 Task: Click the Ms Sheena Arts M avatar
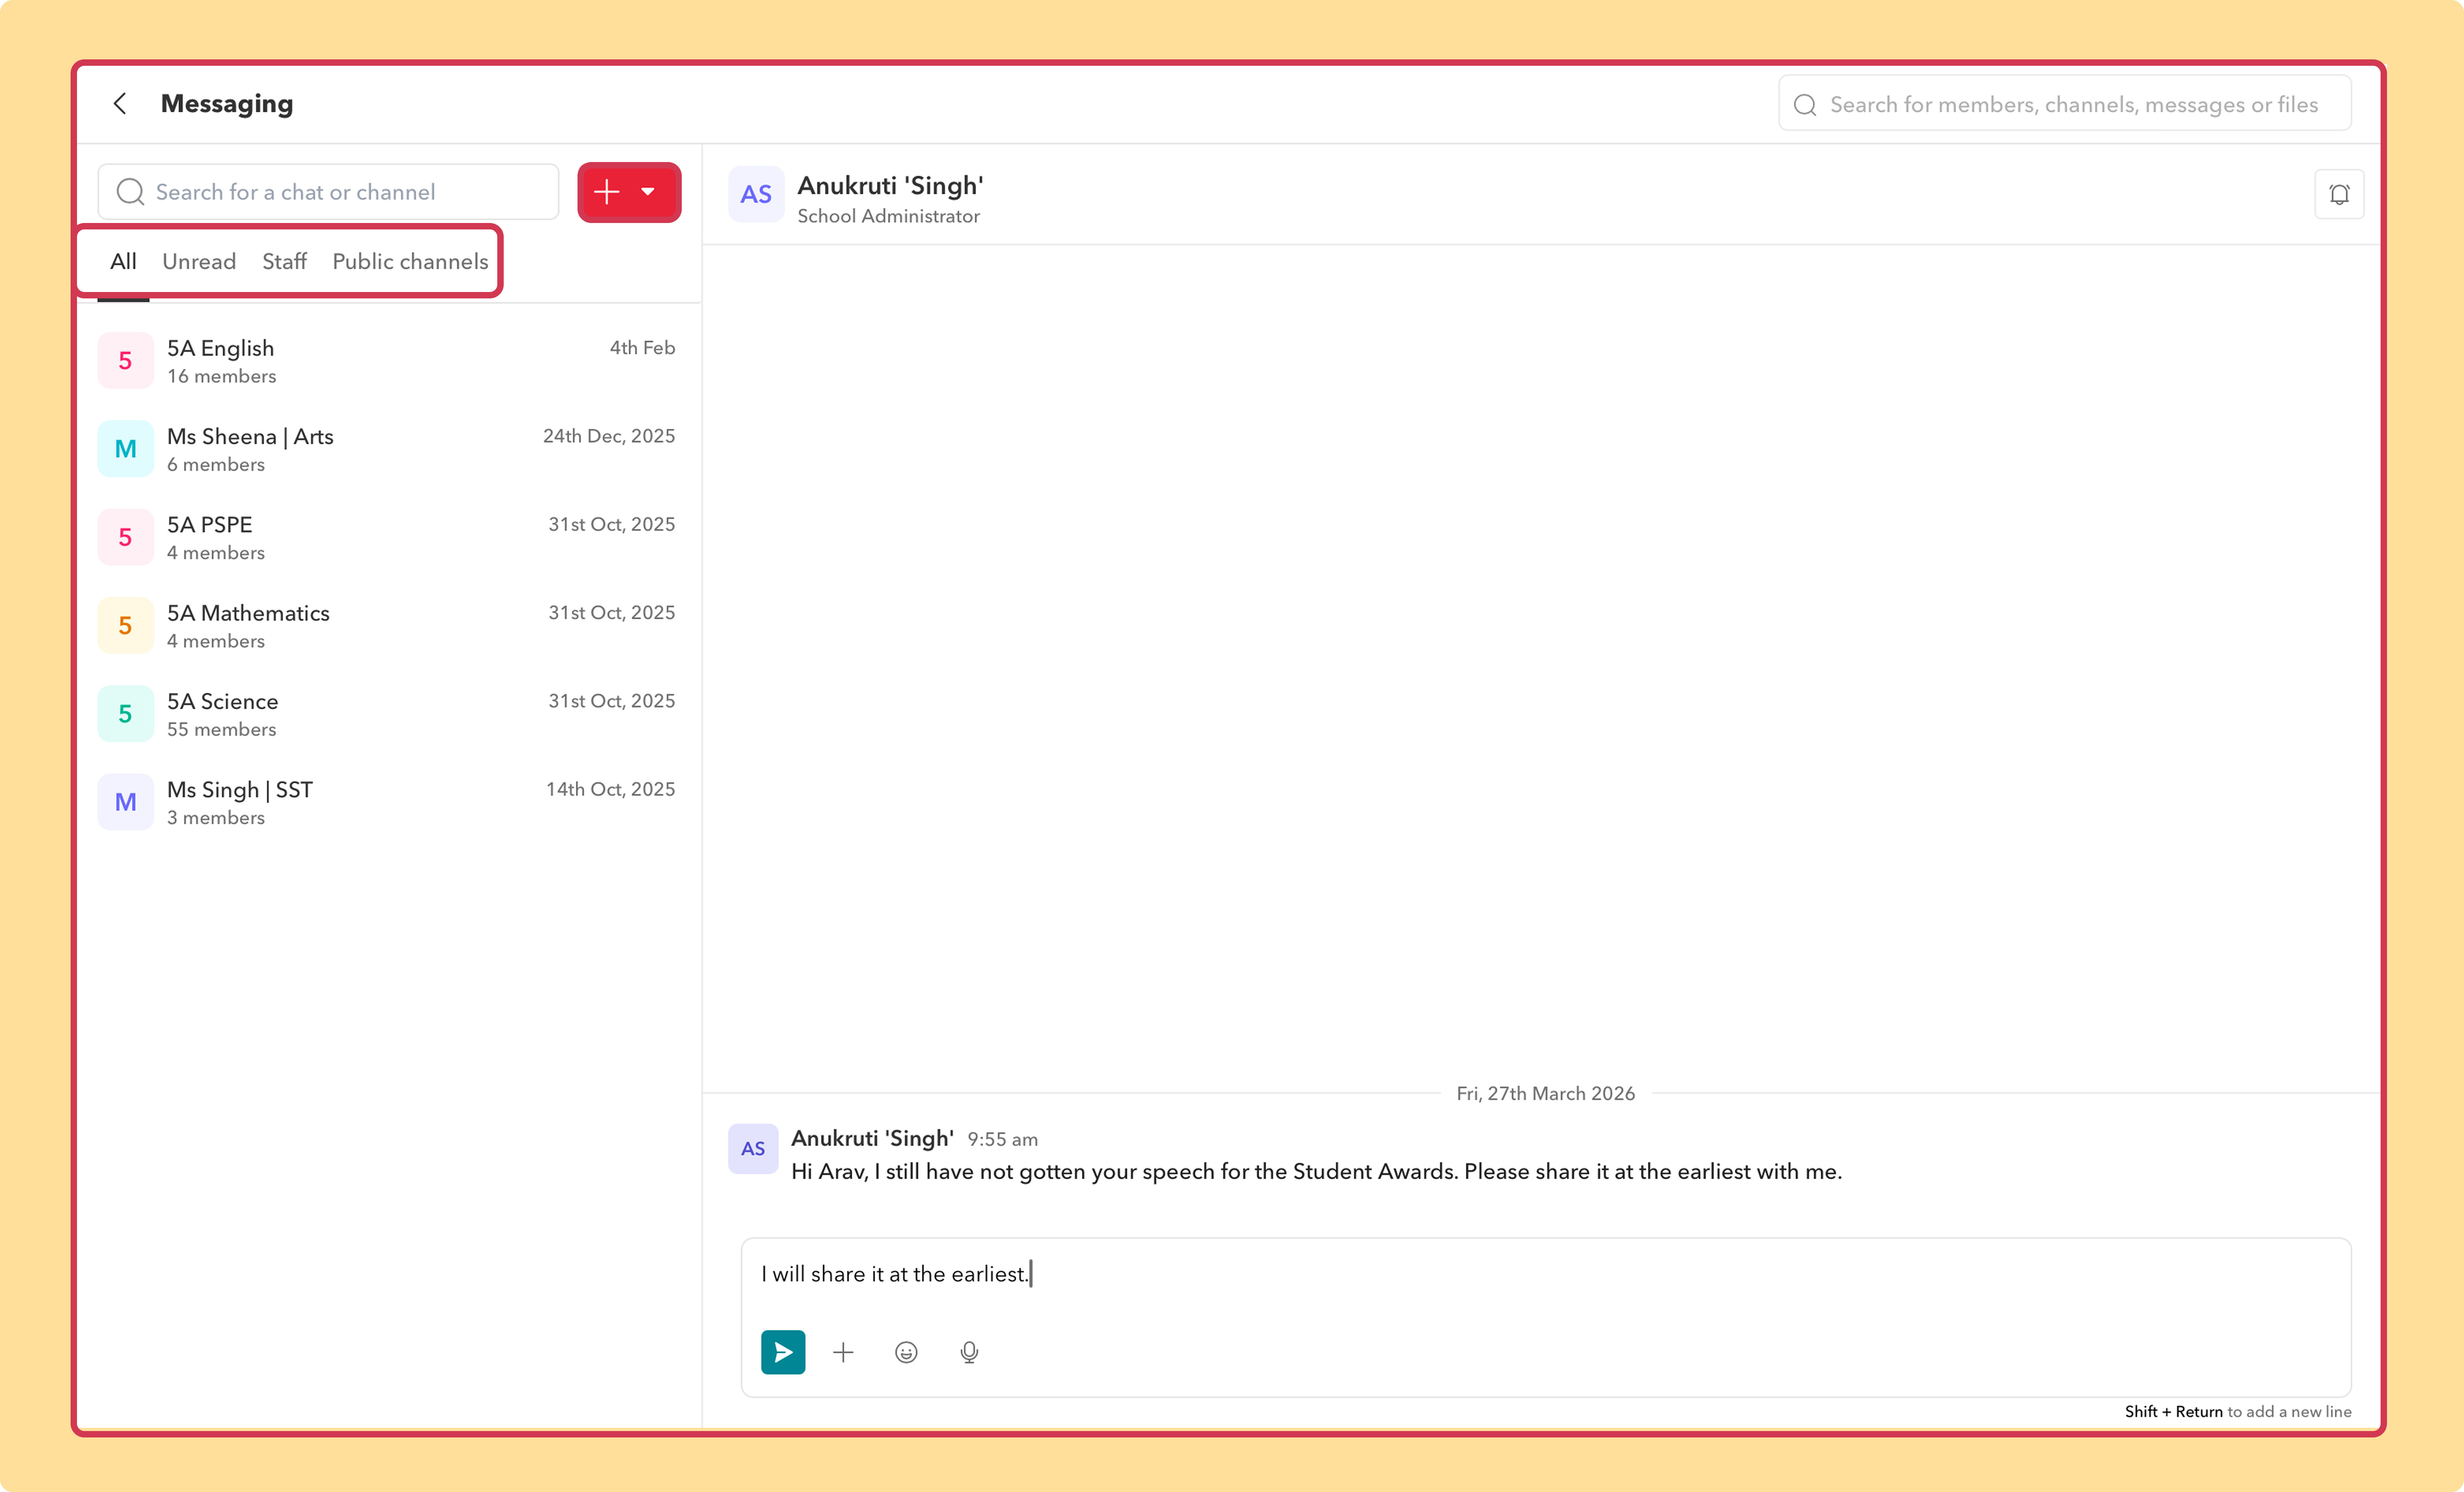[125, 449]
